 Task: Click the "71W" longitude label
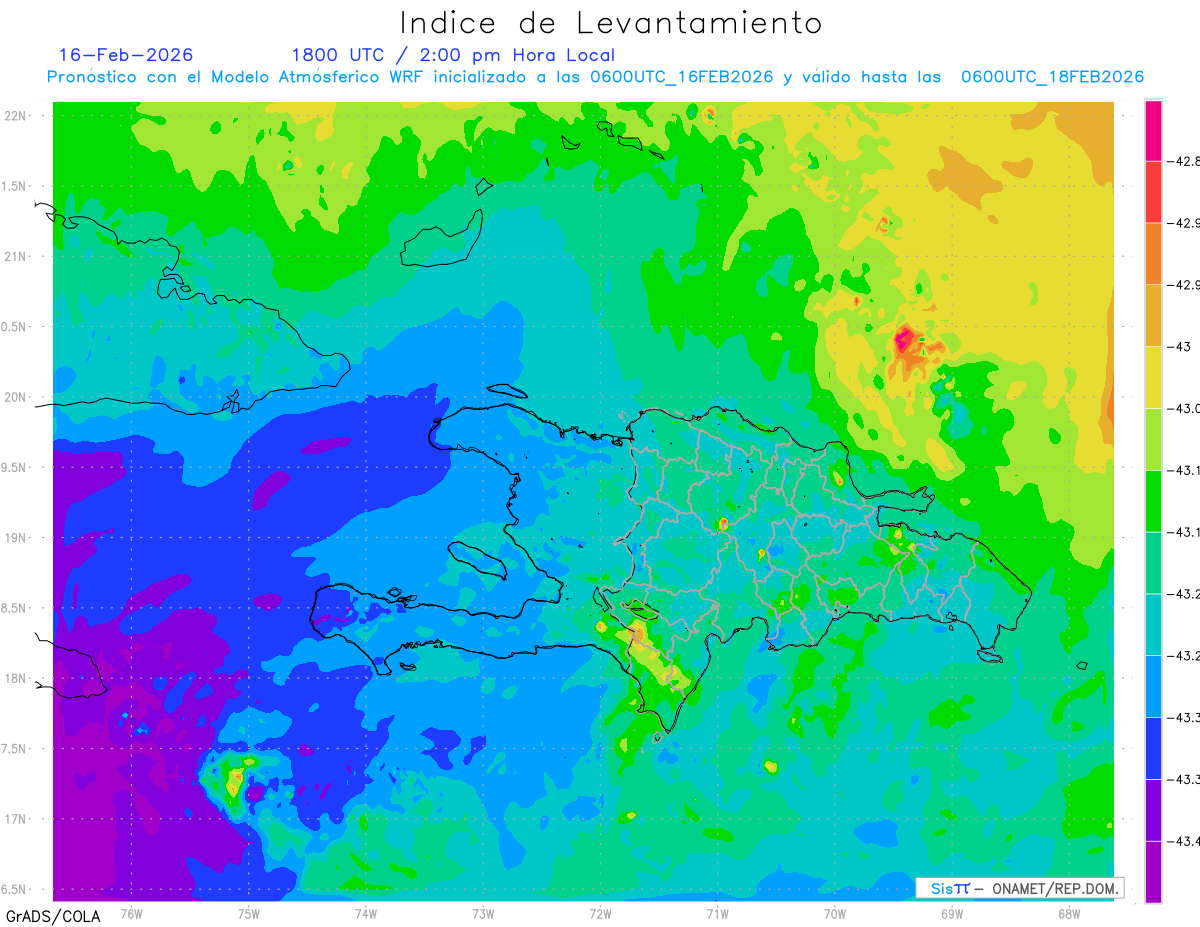717,913
